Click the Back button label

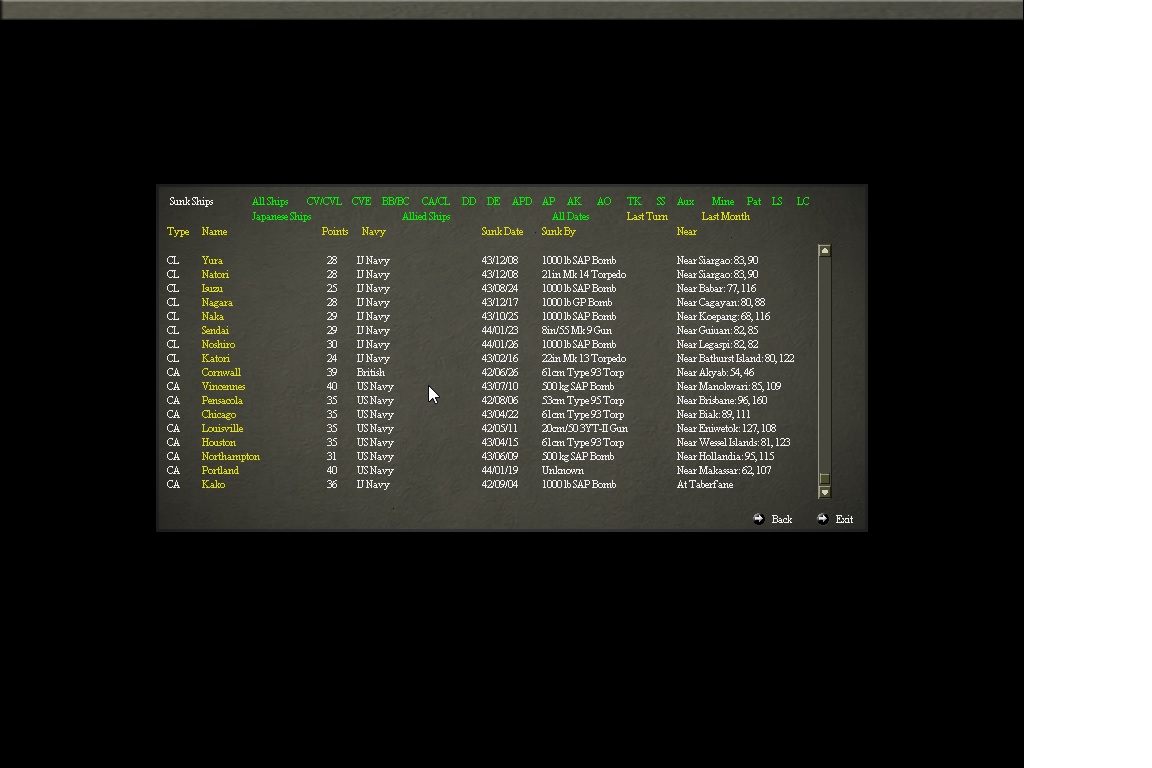(x=782, y=520)
